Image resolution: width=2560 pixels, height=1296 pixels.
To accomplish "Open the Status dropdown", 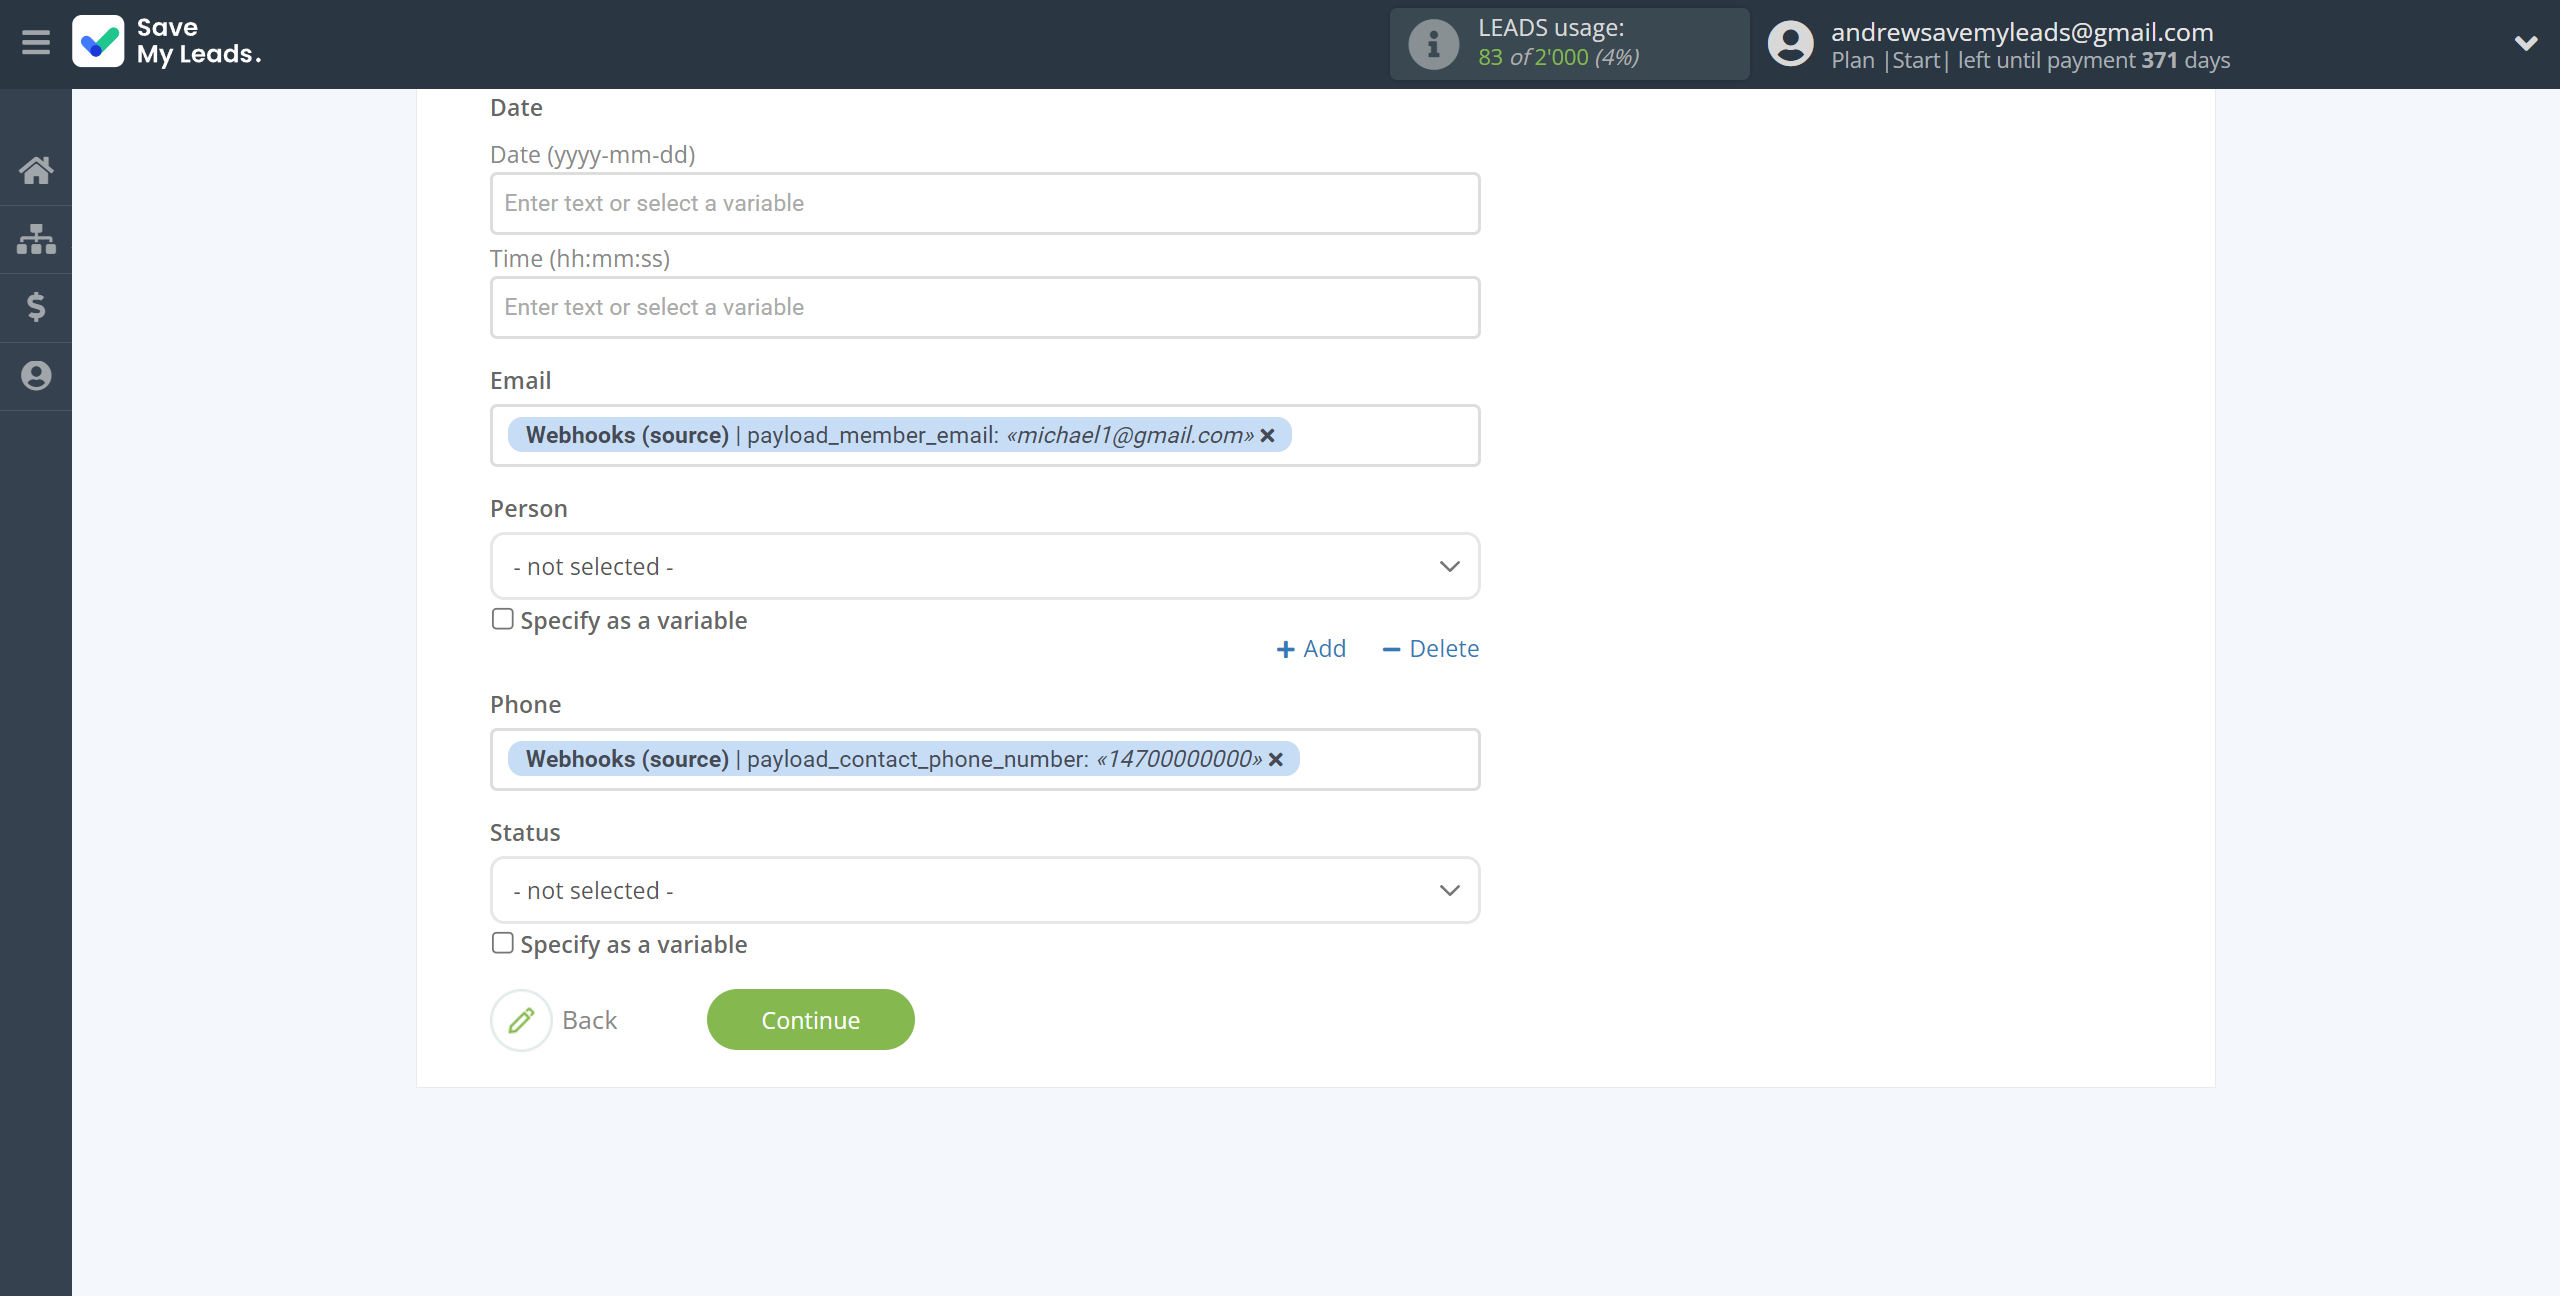I will point(985,890).
